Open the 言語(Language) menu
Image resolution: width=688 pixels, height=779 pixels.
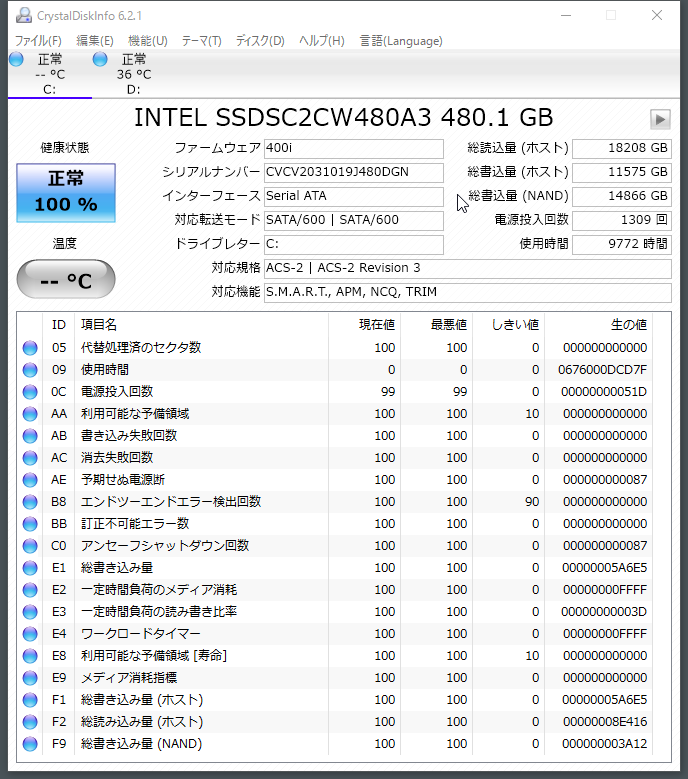(x=401, y=41)
